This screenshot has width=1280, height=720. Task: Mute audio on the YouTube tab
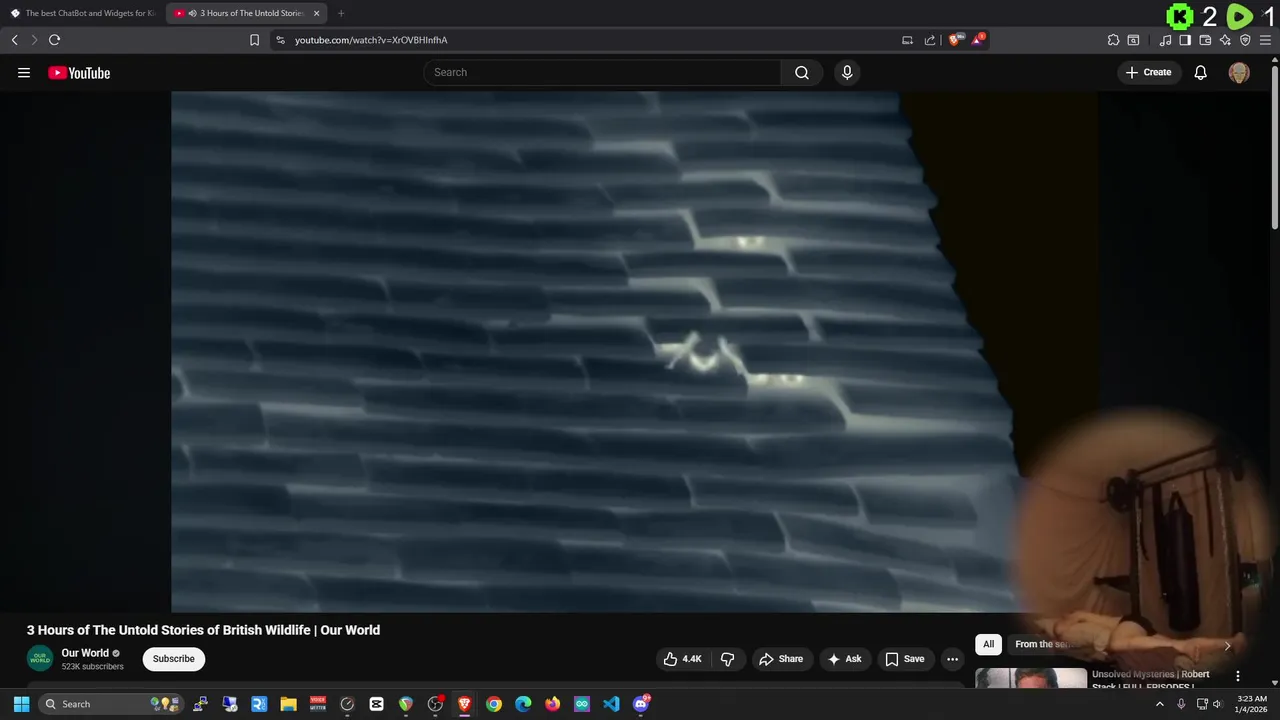click(x=192, y=13)
